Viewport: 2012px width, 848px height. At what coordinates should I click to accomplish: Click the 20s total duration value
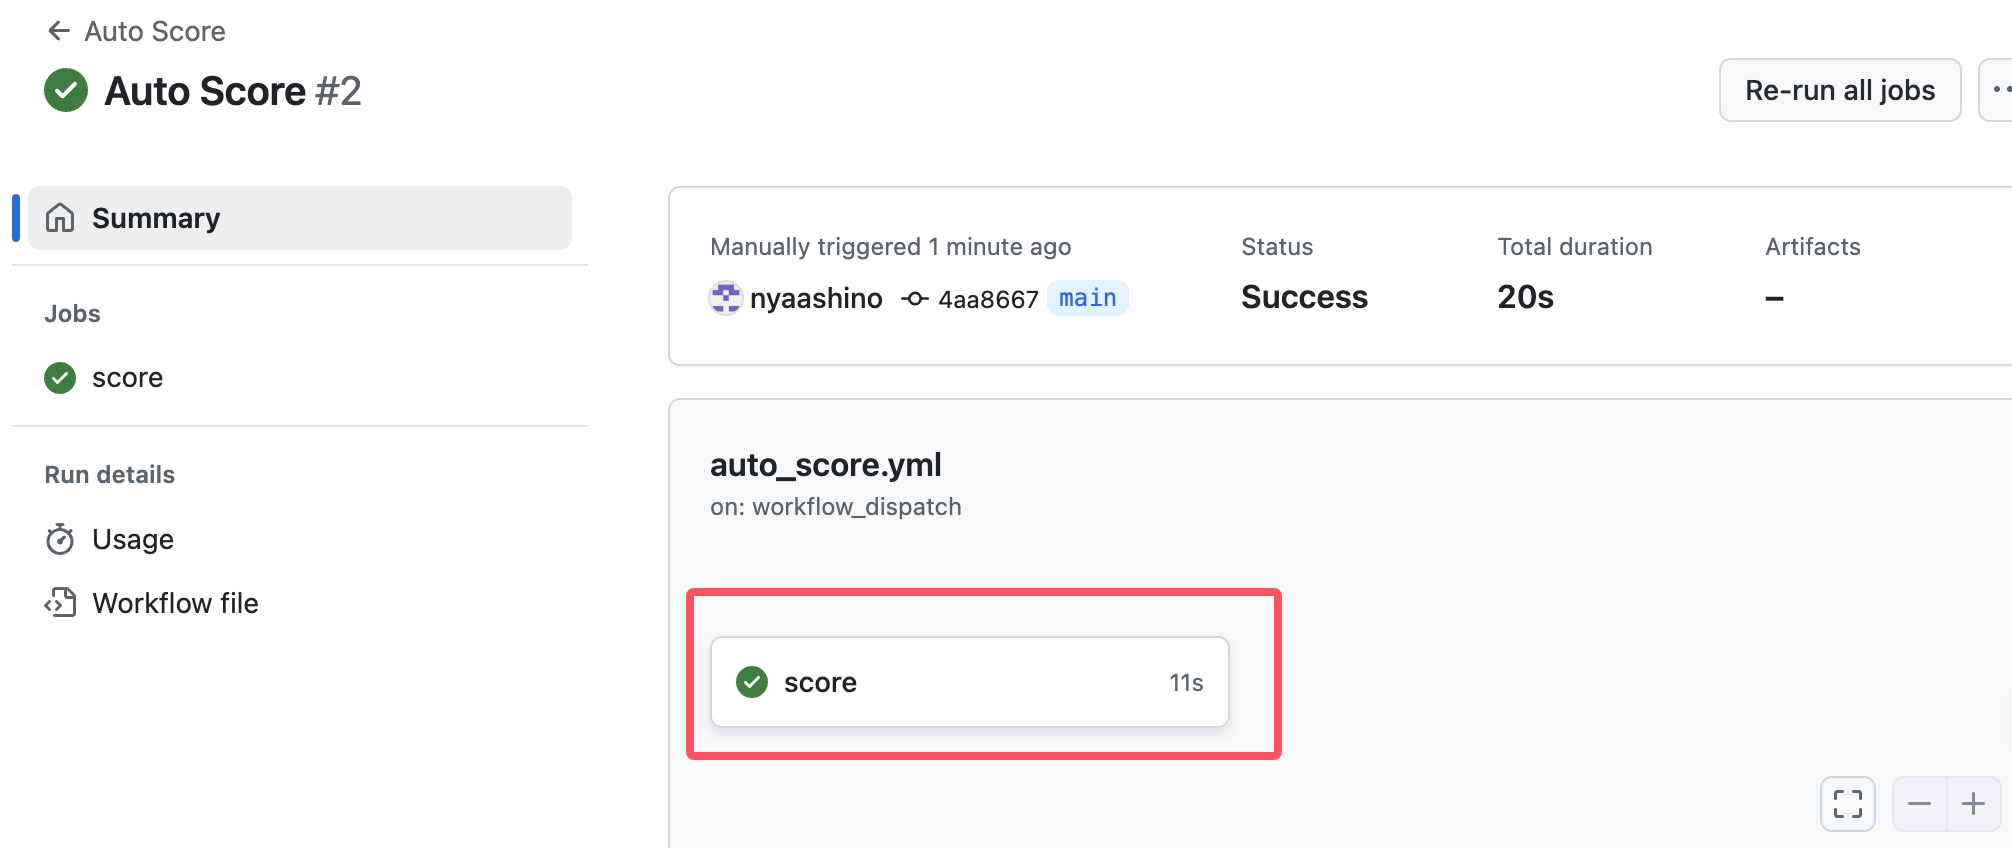pyautogui.click(x=1525, y=297)
